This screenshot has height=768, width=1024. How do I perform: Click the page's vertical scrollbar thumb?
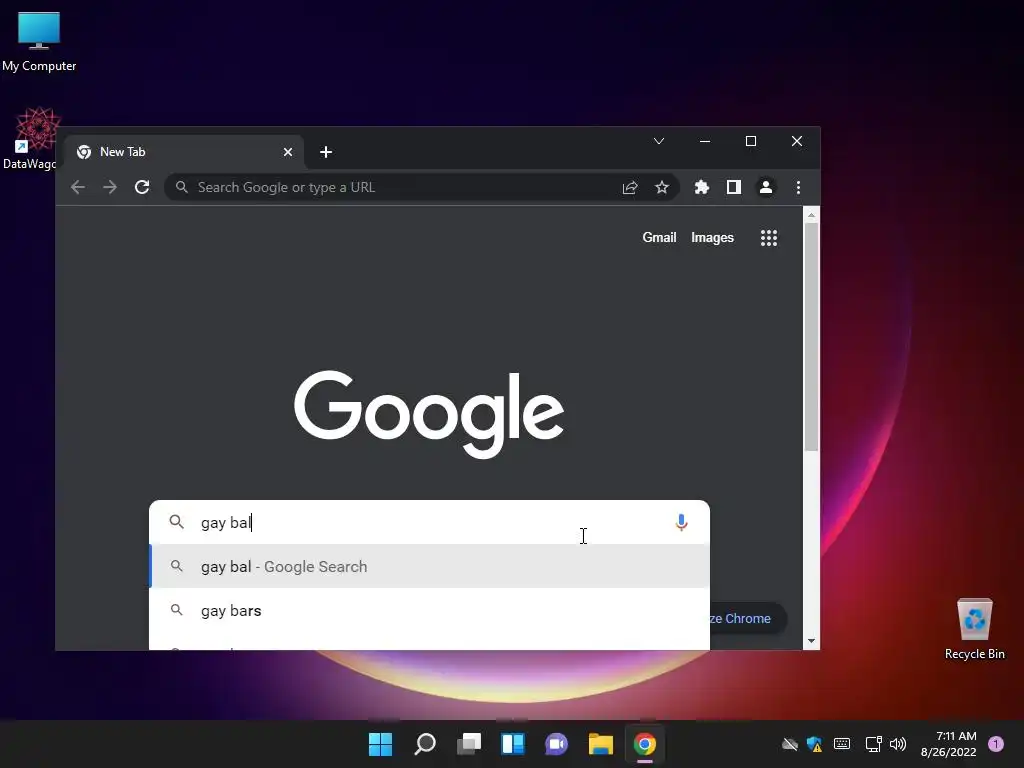pyautogui.click(x=811, y=336)
